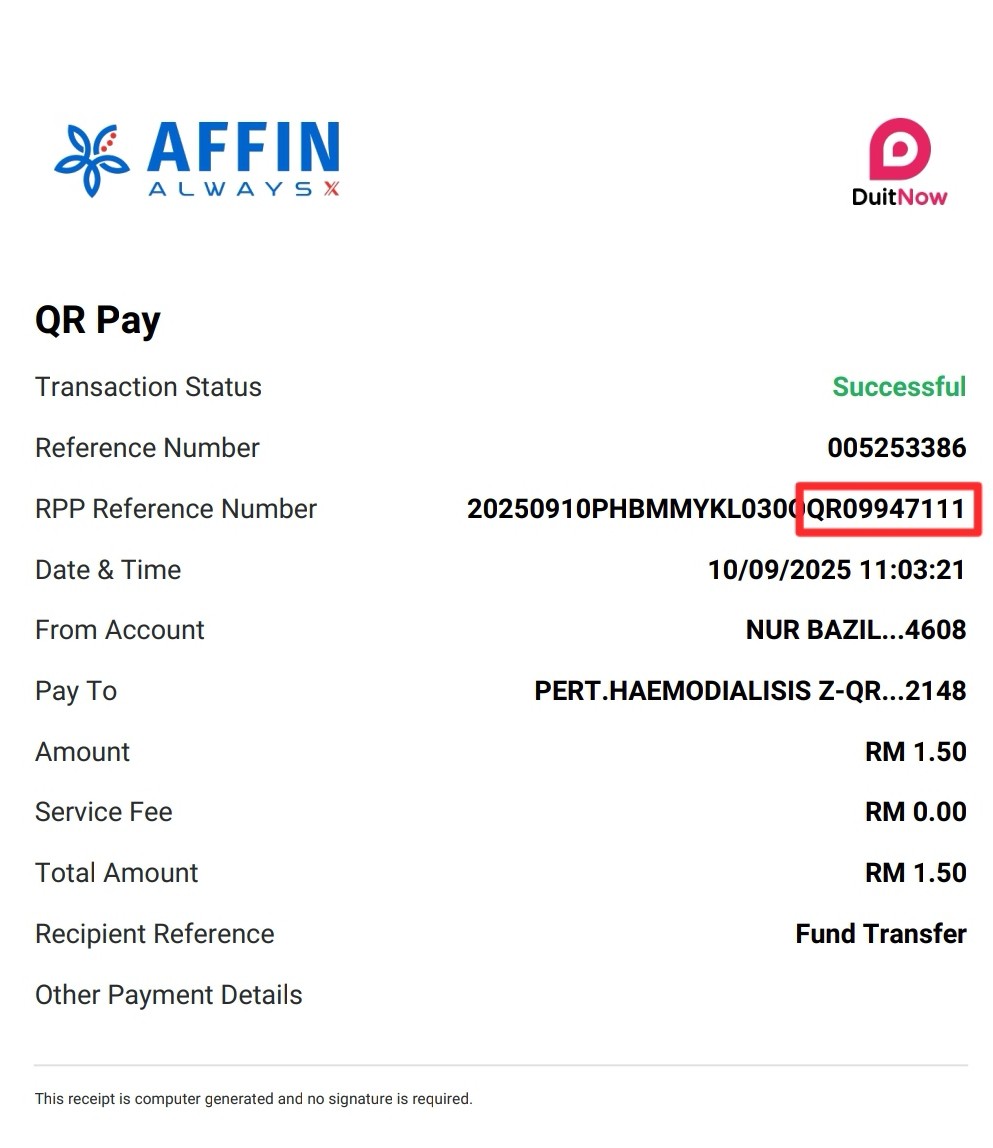The width and height of the screenshot is (993, 1148).
Task: Click the Recipient Reference label
Action: 155,934
